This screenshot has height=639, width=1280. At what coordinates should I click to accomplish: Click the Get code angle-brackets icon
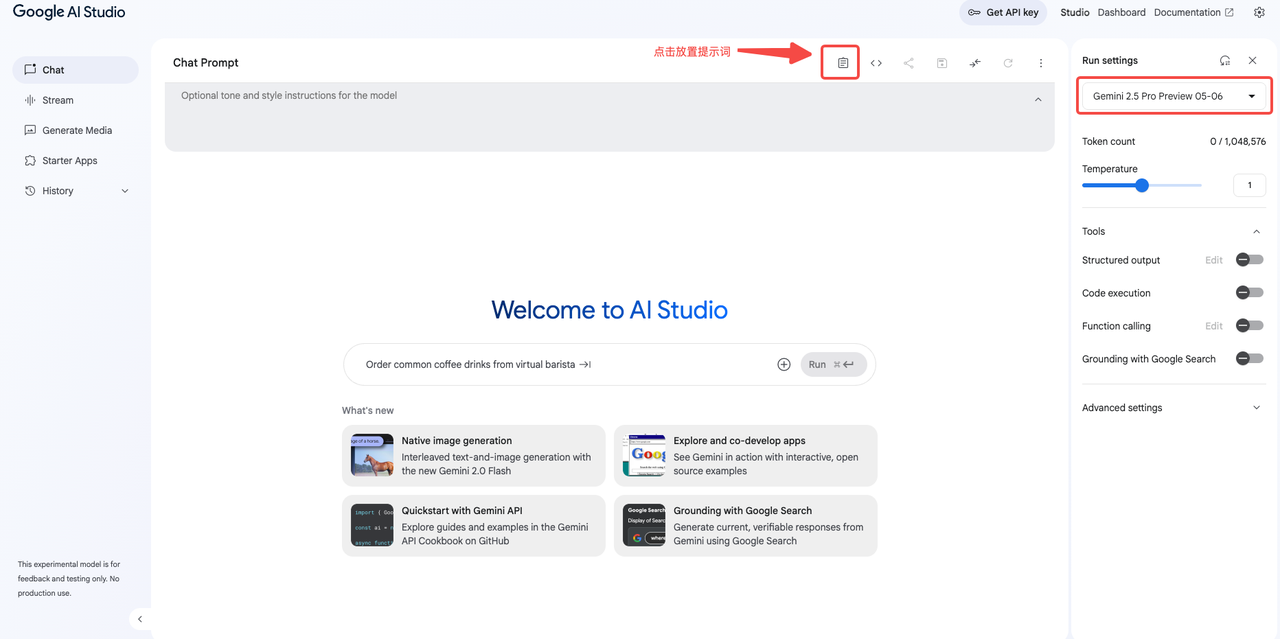pos(876,63)
